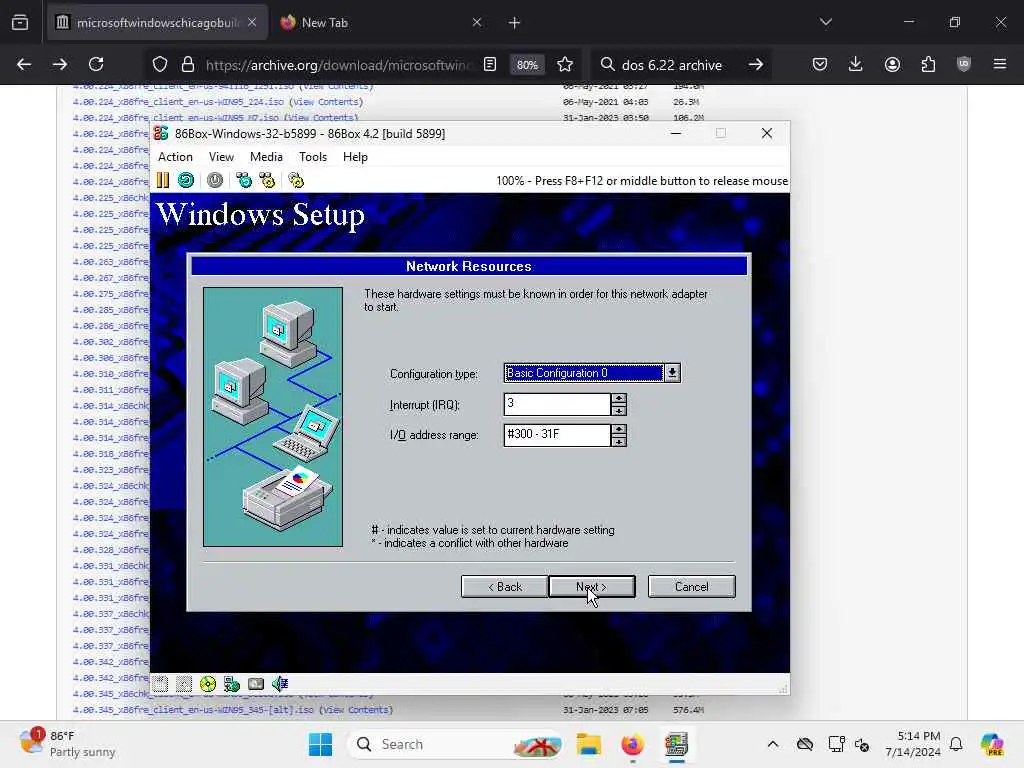Click the tracking protection shield icon

160,65
